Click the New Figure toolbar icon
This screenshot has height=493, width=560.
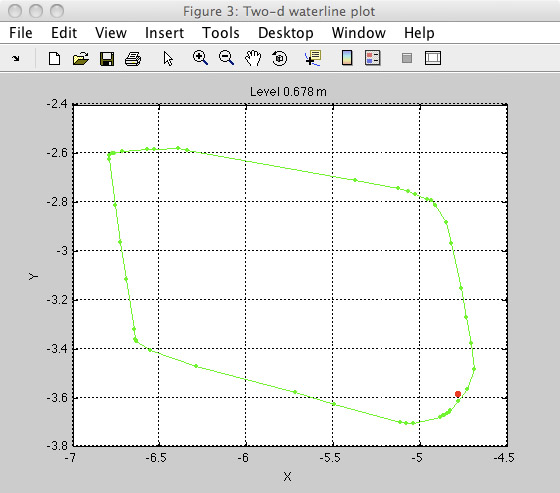coord(54,58)
